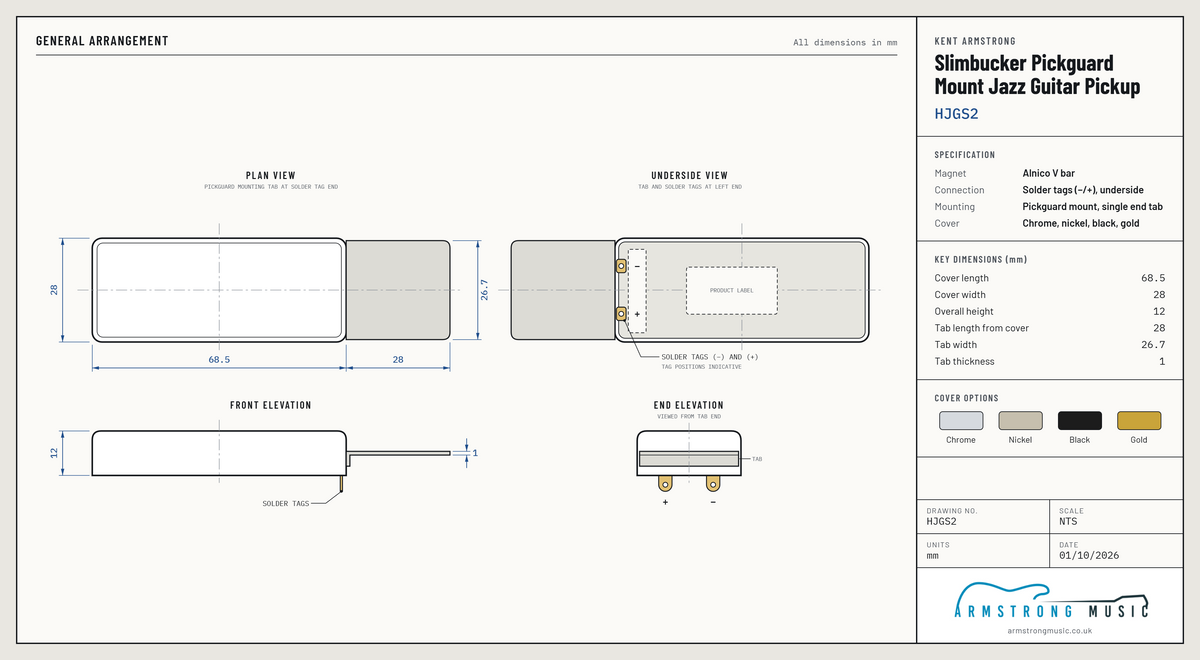Click the "SOLDER TAGS (−) AND (+)" callout
1200x660 pixels.
point(709,357)
